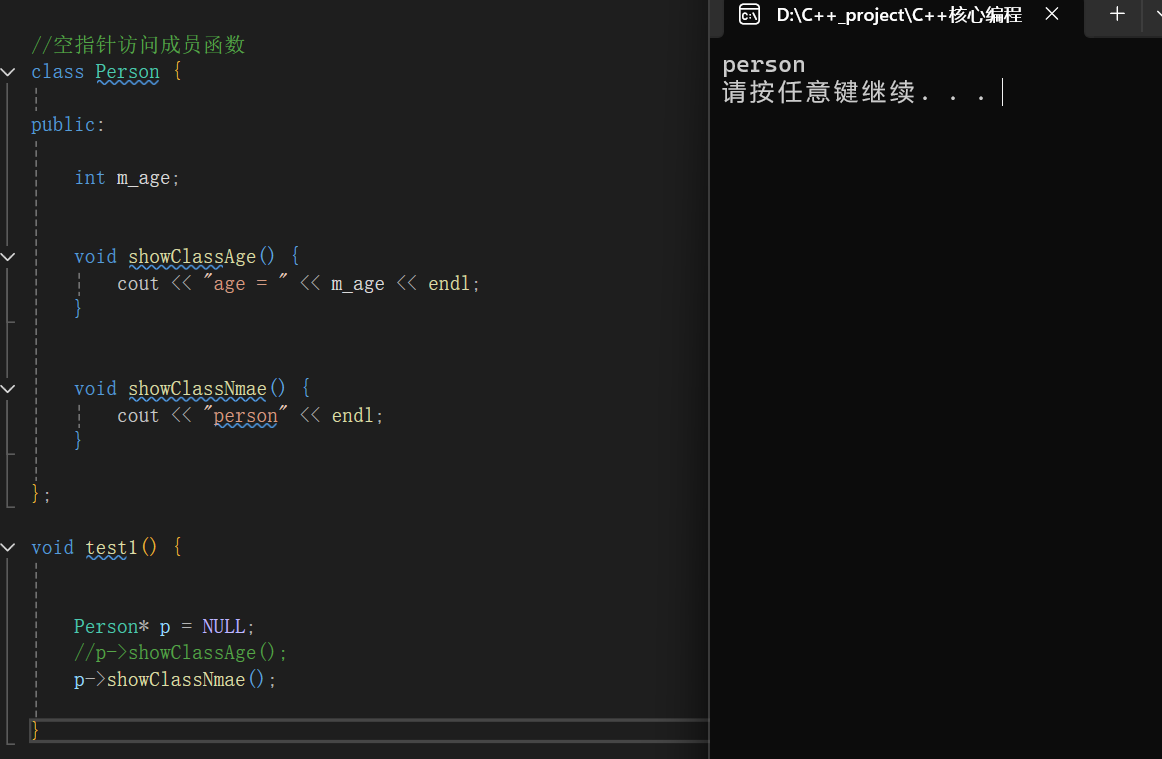Click the NULL keyword in pointer assignment
The image size is (1162, 759).
click(224, 626)
